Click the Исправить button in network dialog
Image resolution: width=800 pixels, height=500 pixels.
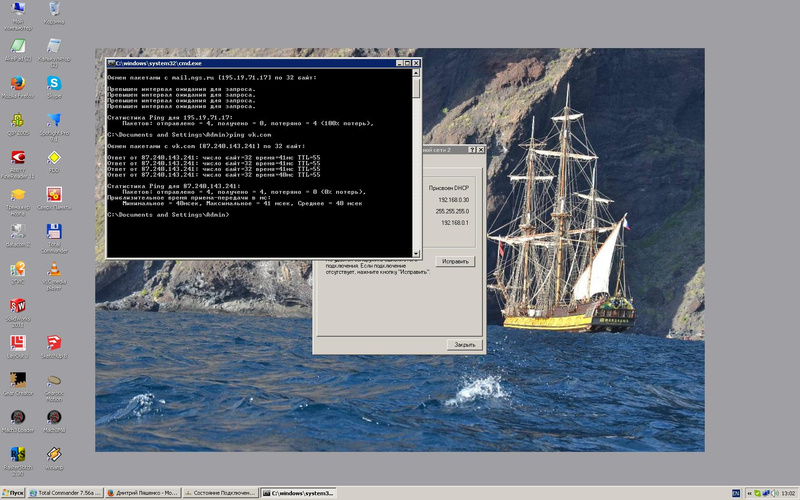click(x=454, y=261)
